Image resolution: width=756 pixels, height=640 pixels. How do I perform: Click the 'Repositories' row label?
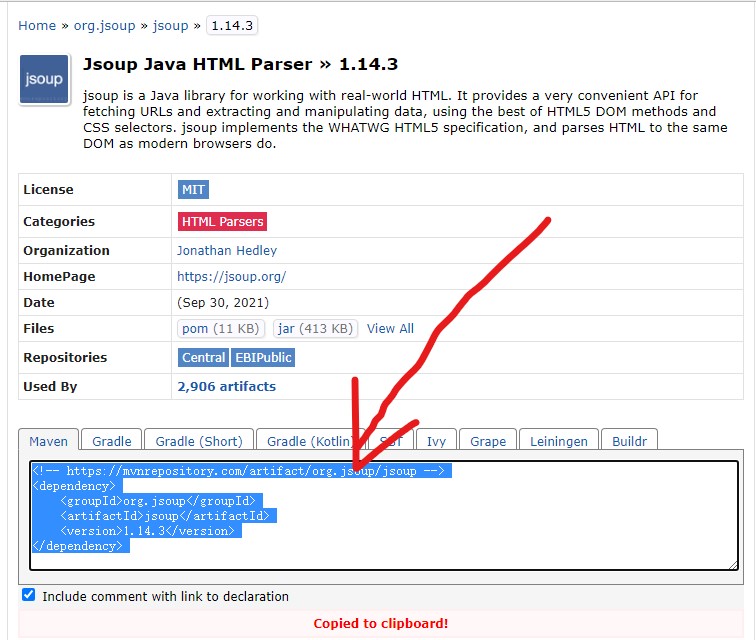[65, 357]
